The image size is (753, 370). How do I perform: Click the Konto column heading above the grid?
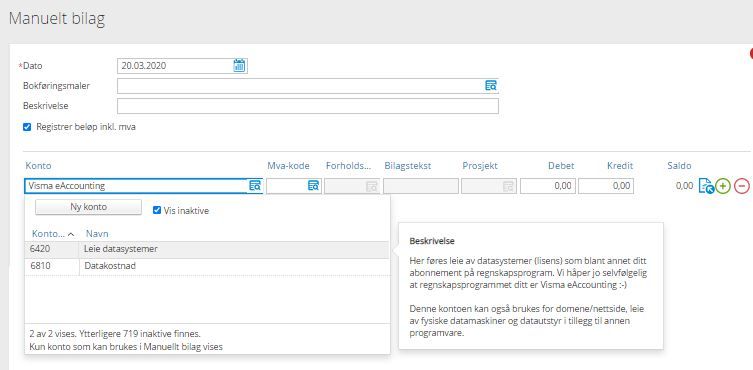pyautogui.click(x=38, y=166)
